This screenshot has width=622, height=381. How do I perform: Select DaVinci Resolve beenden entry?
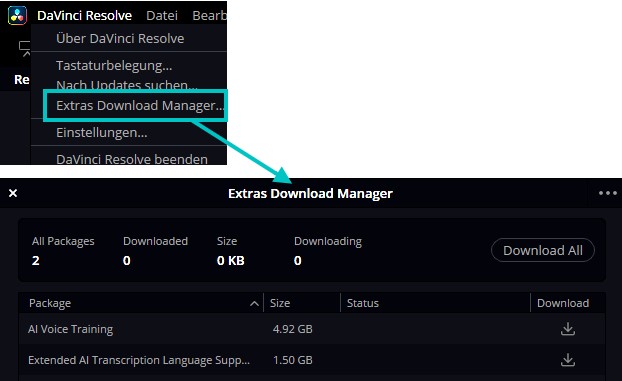pyautogui.click(x=132, y=159)
